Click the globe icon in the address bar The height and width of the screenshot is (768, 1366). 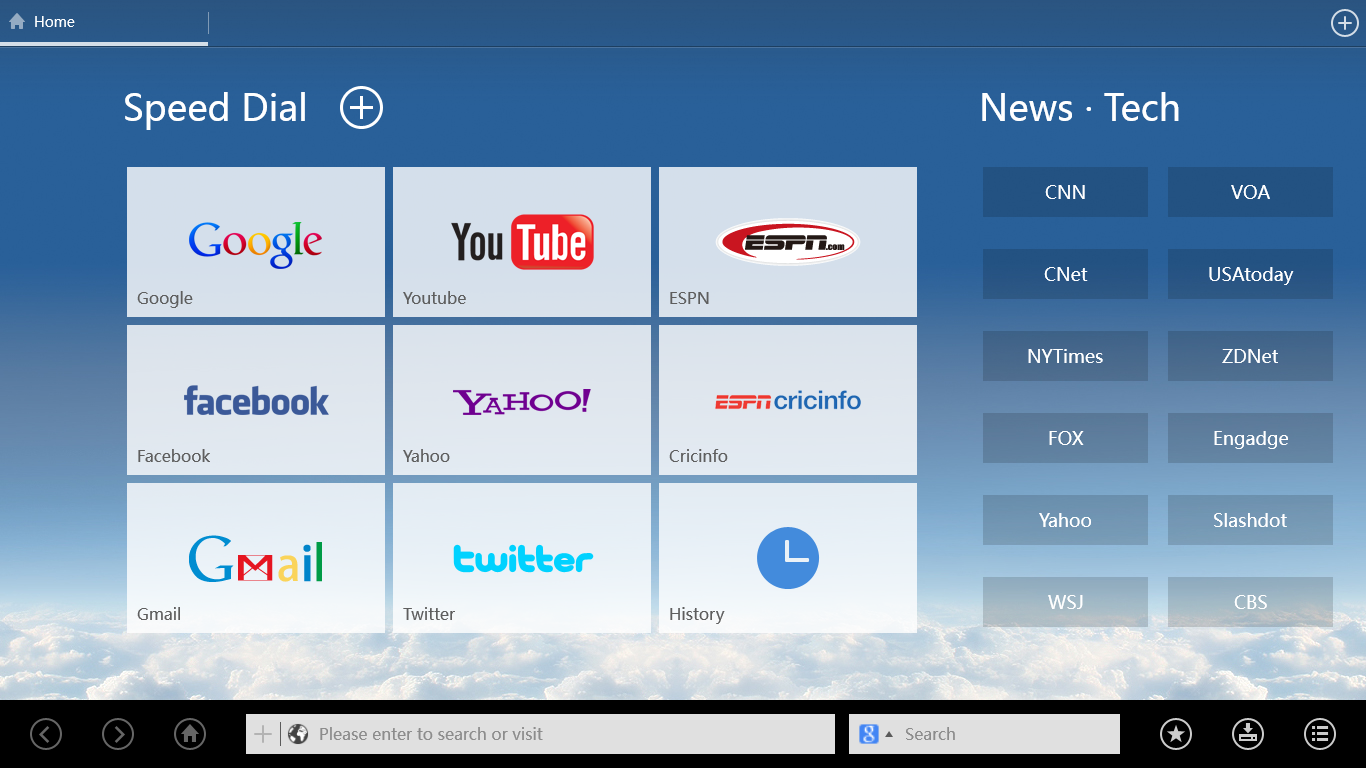click(x=298, y=734)
